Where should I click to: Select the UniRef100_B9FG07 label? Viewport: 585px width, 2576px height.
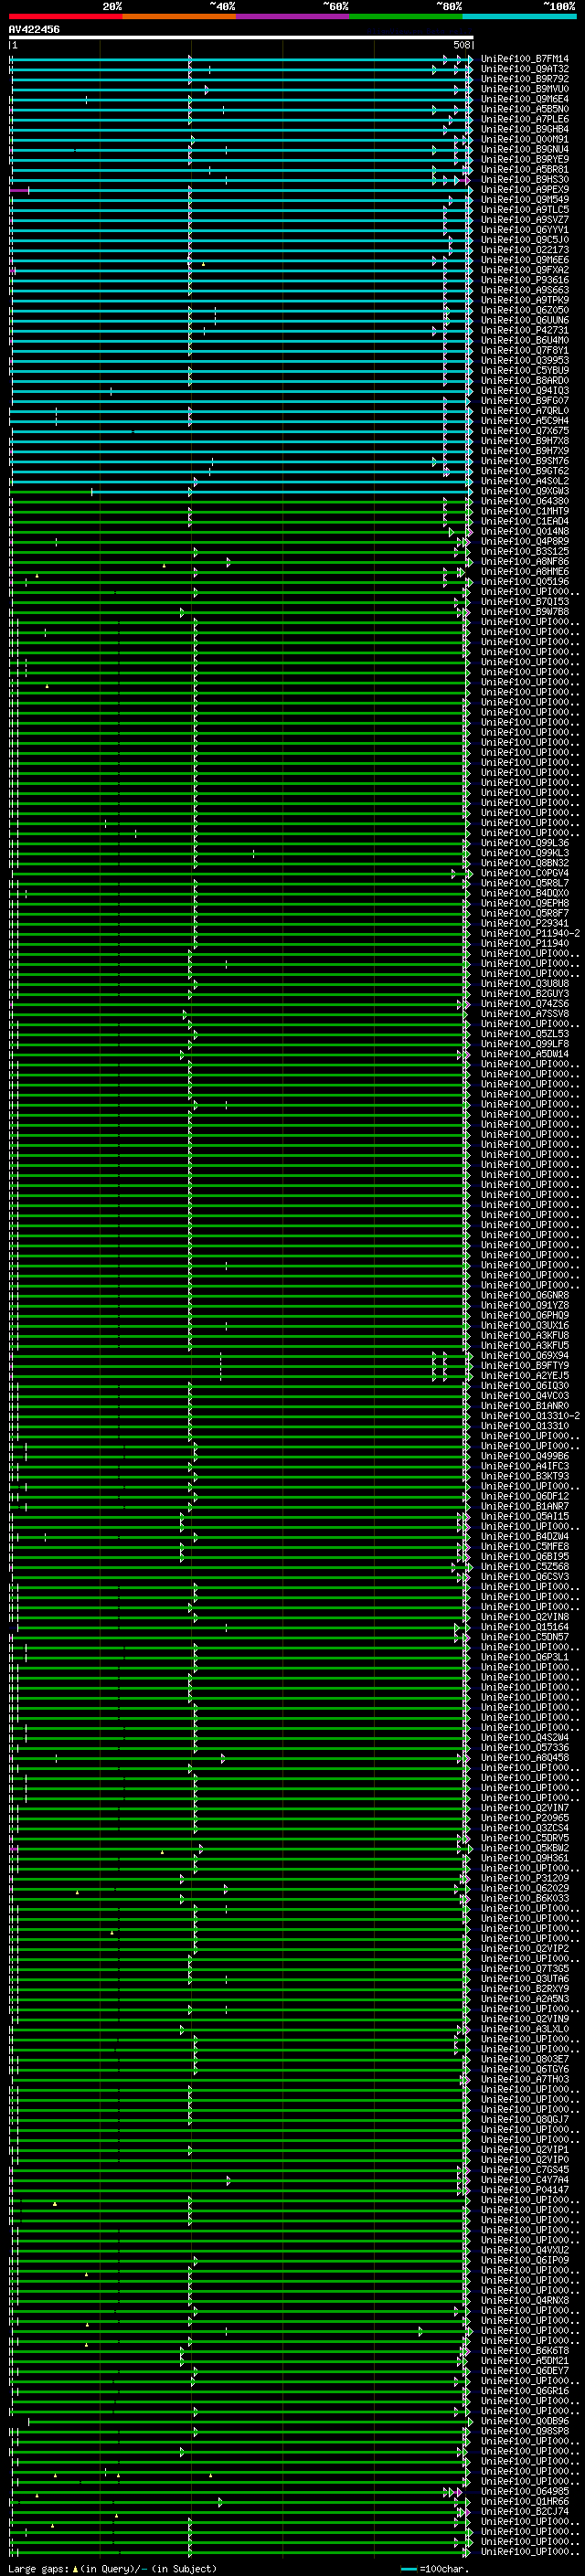pos(524,400)
